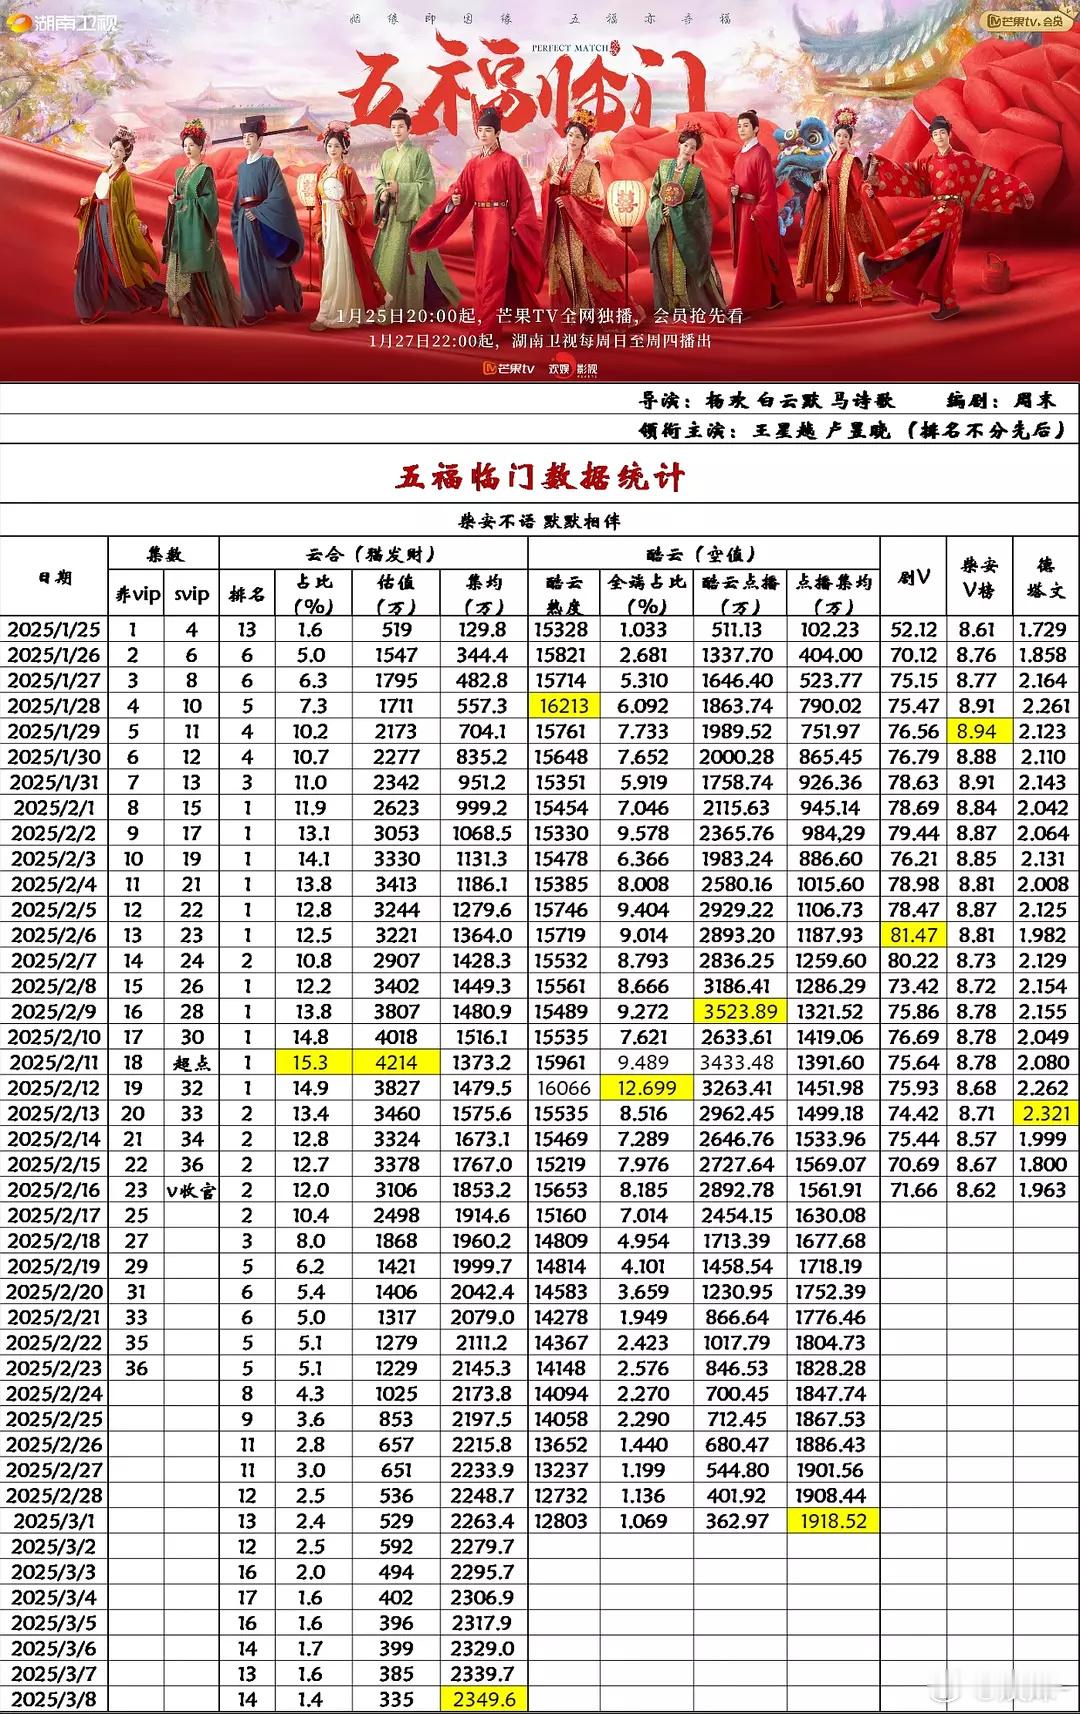Select the 估值（万）sub-header
The width and height of the screenshot is (1080, 1714).
click(396, 594)
